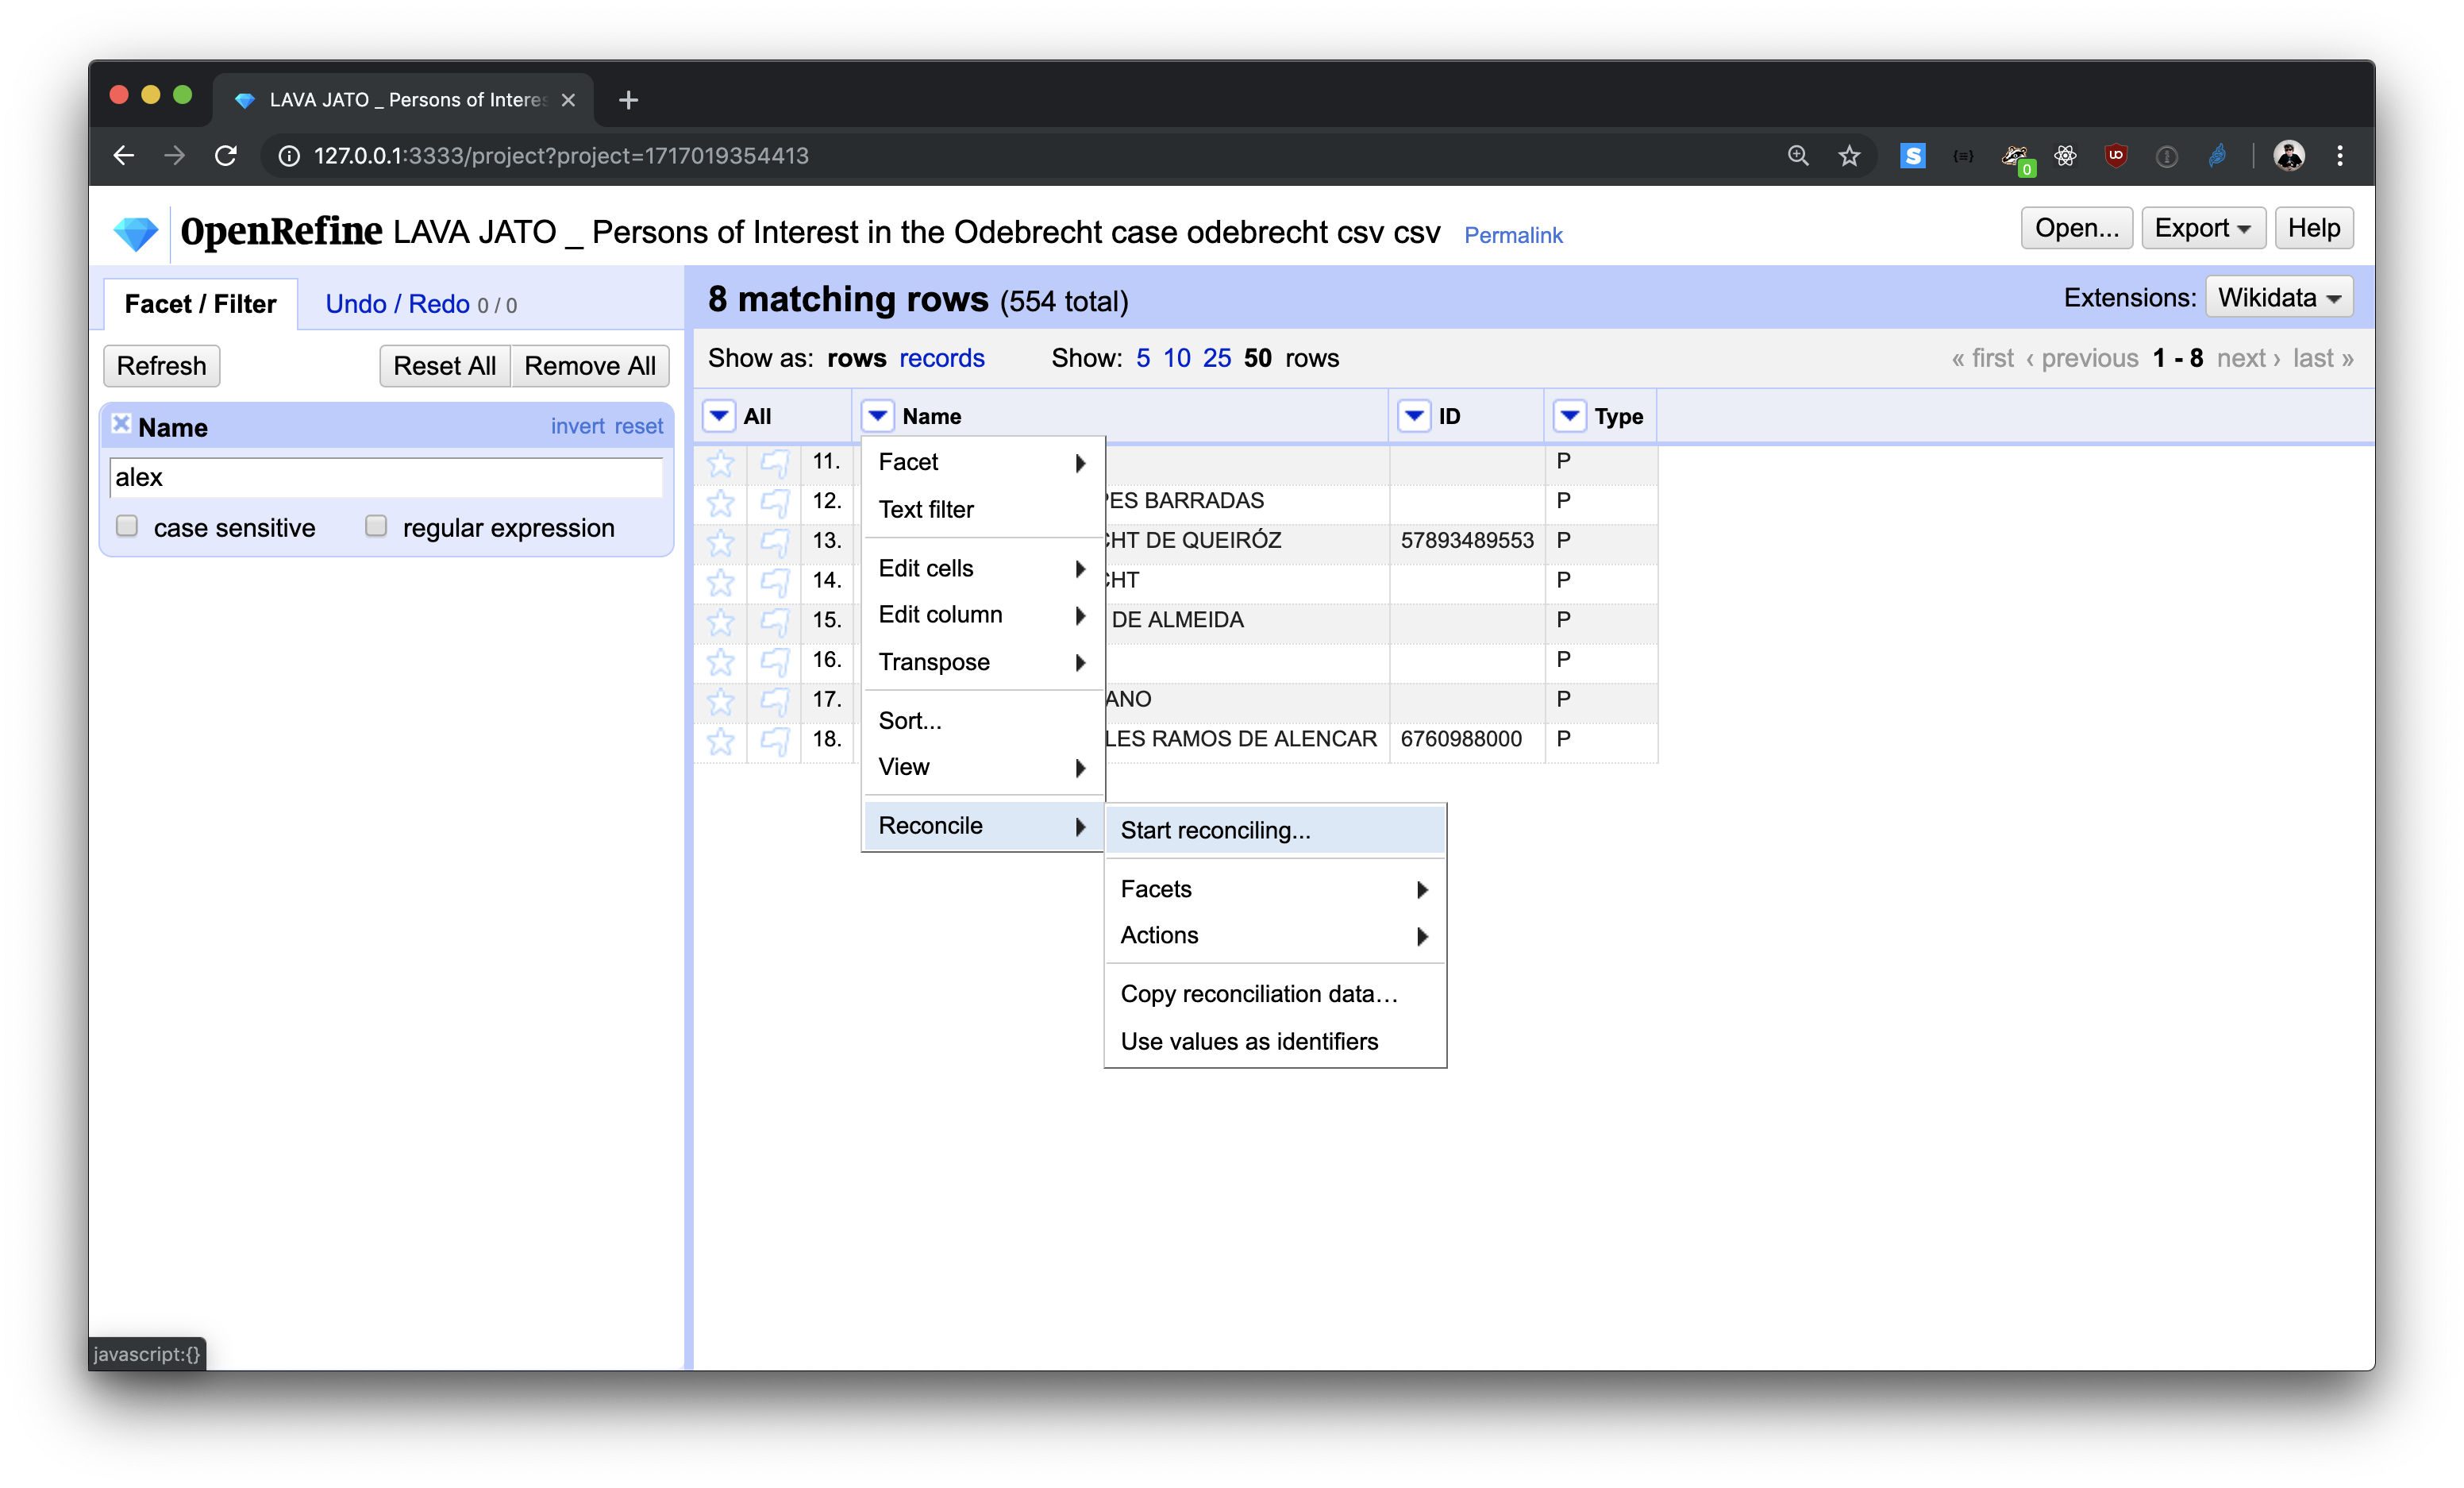Star row 11
2464x1488 pixels.
coord(720,462)
